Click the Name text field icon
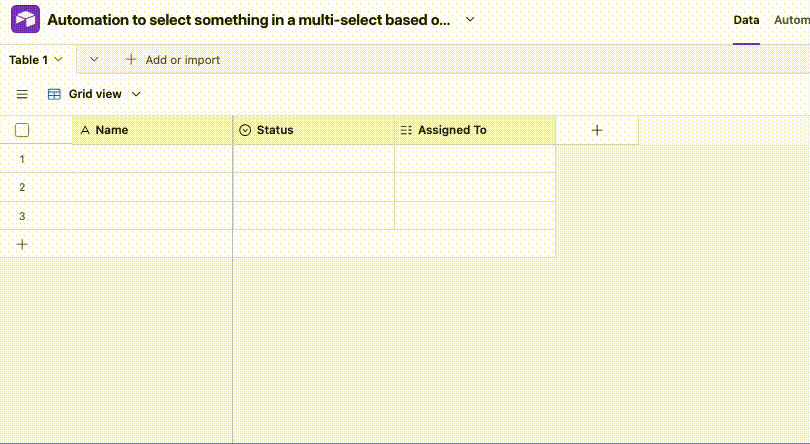The height and width of the screenshot is (444, 810). (x=85, y=130)
